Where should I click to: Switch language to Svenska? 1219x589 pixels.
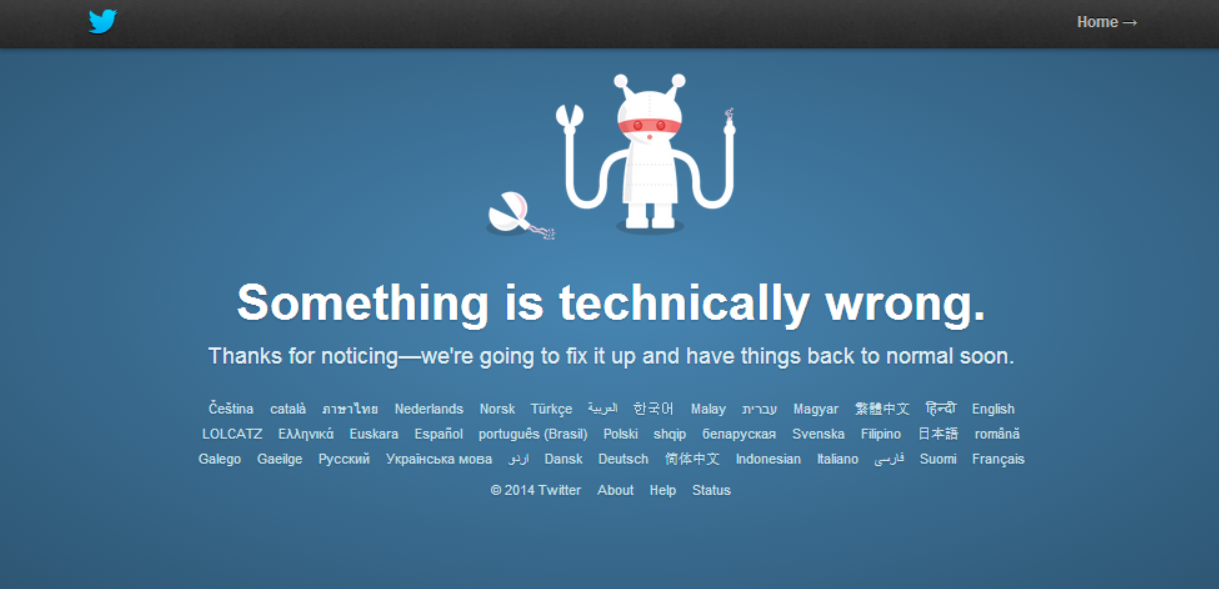point(818,434)
